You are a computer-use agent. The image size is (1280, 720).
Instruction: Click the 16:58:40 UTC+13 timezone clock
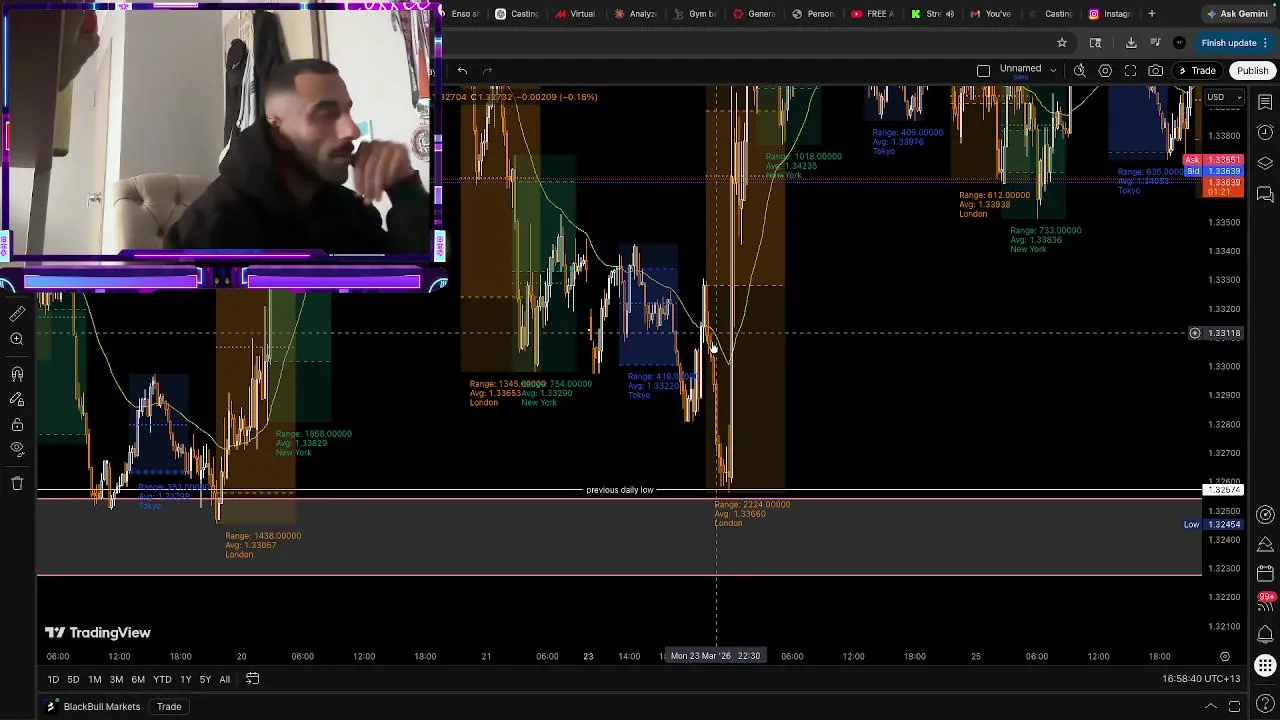pos(1201,679)
